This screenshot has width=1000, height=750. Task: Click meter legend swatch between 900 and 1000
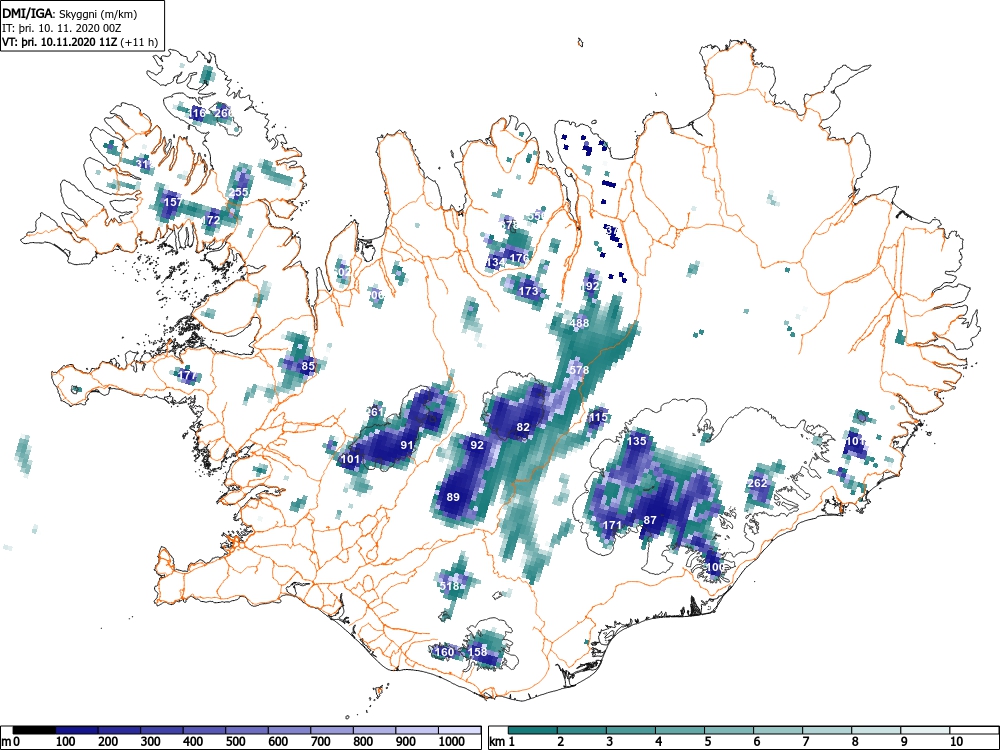[417, 730]
